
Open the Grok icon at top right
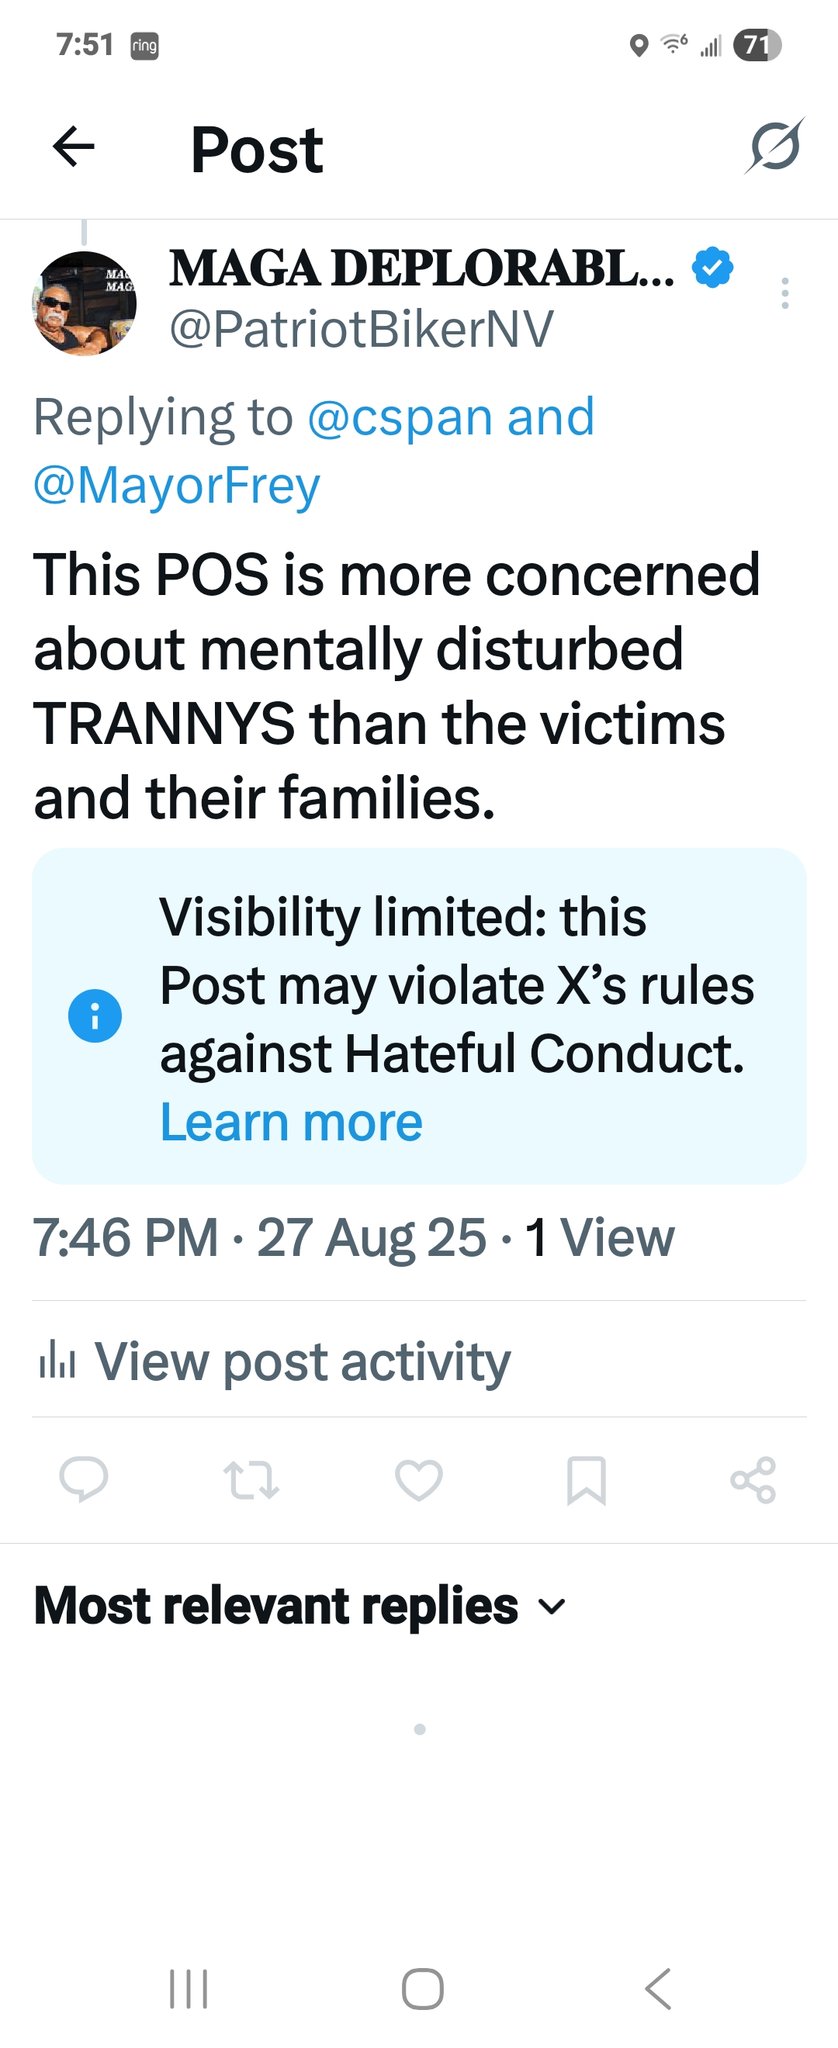click(x=775, y=148)
